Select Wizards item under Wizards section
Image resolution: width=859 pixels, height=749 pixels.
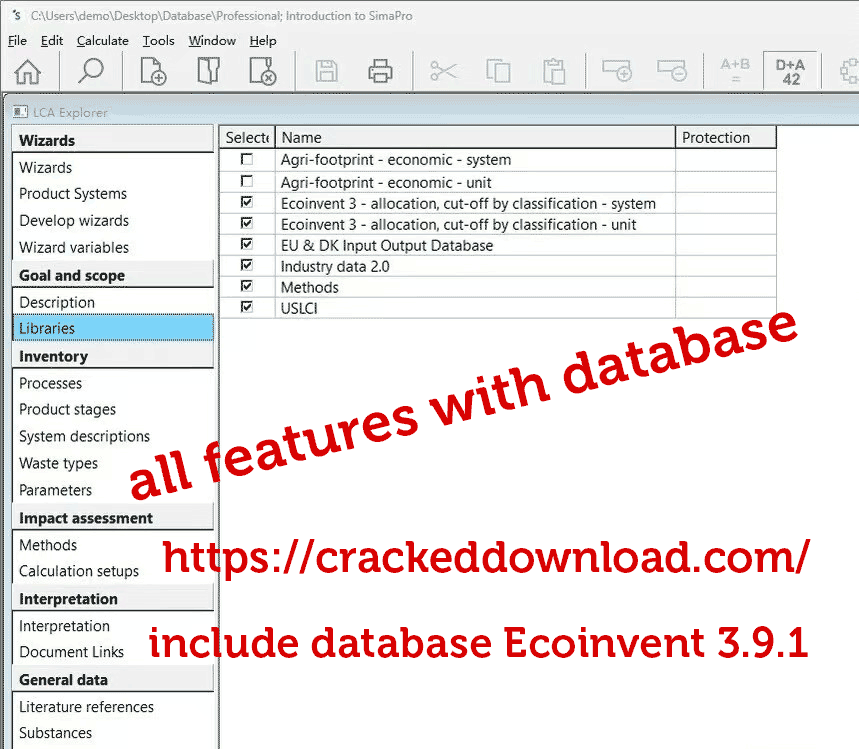[x=45, y=168]
